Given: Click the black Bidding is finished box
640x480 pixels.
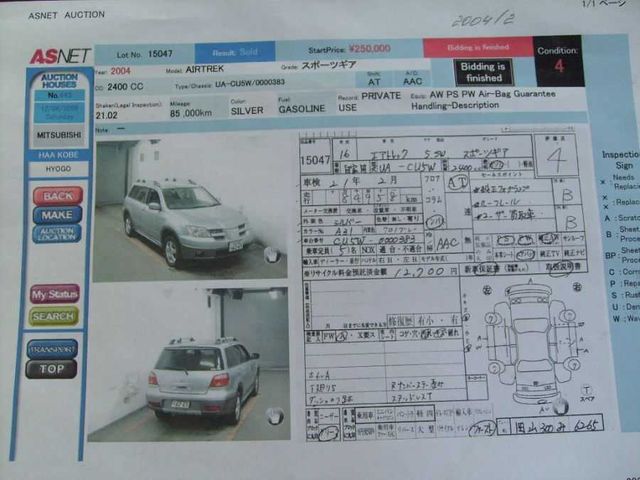Looking at the screenshot, I should tap(484, 72).
